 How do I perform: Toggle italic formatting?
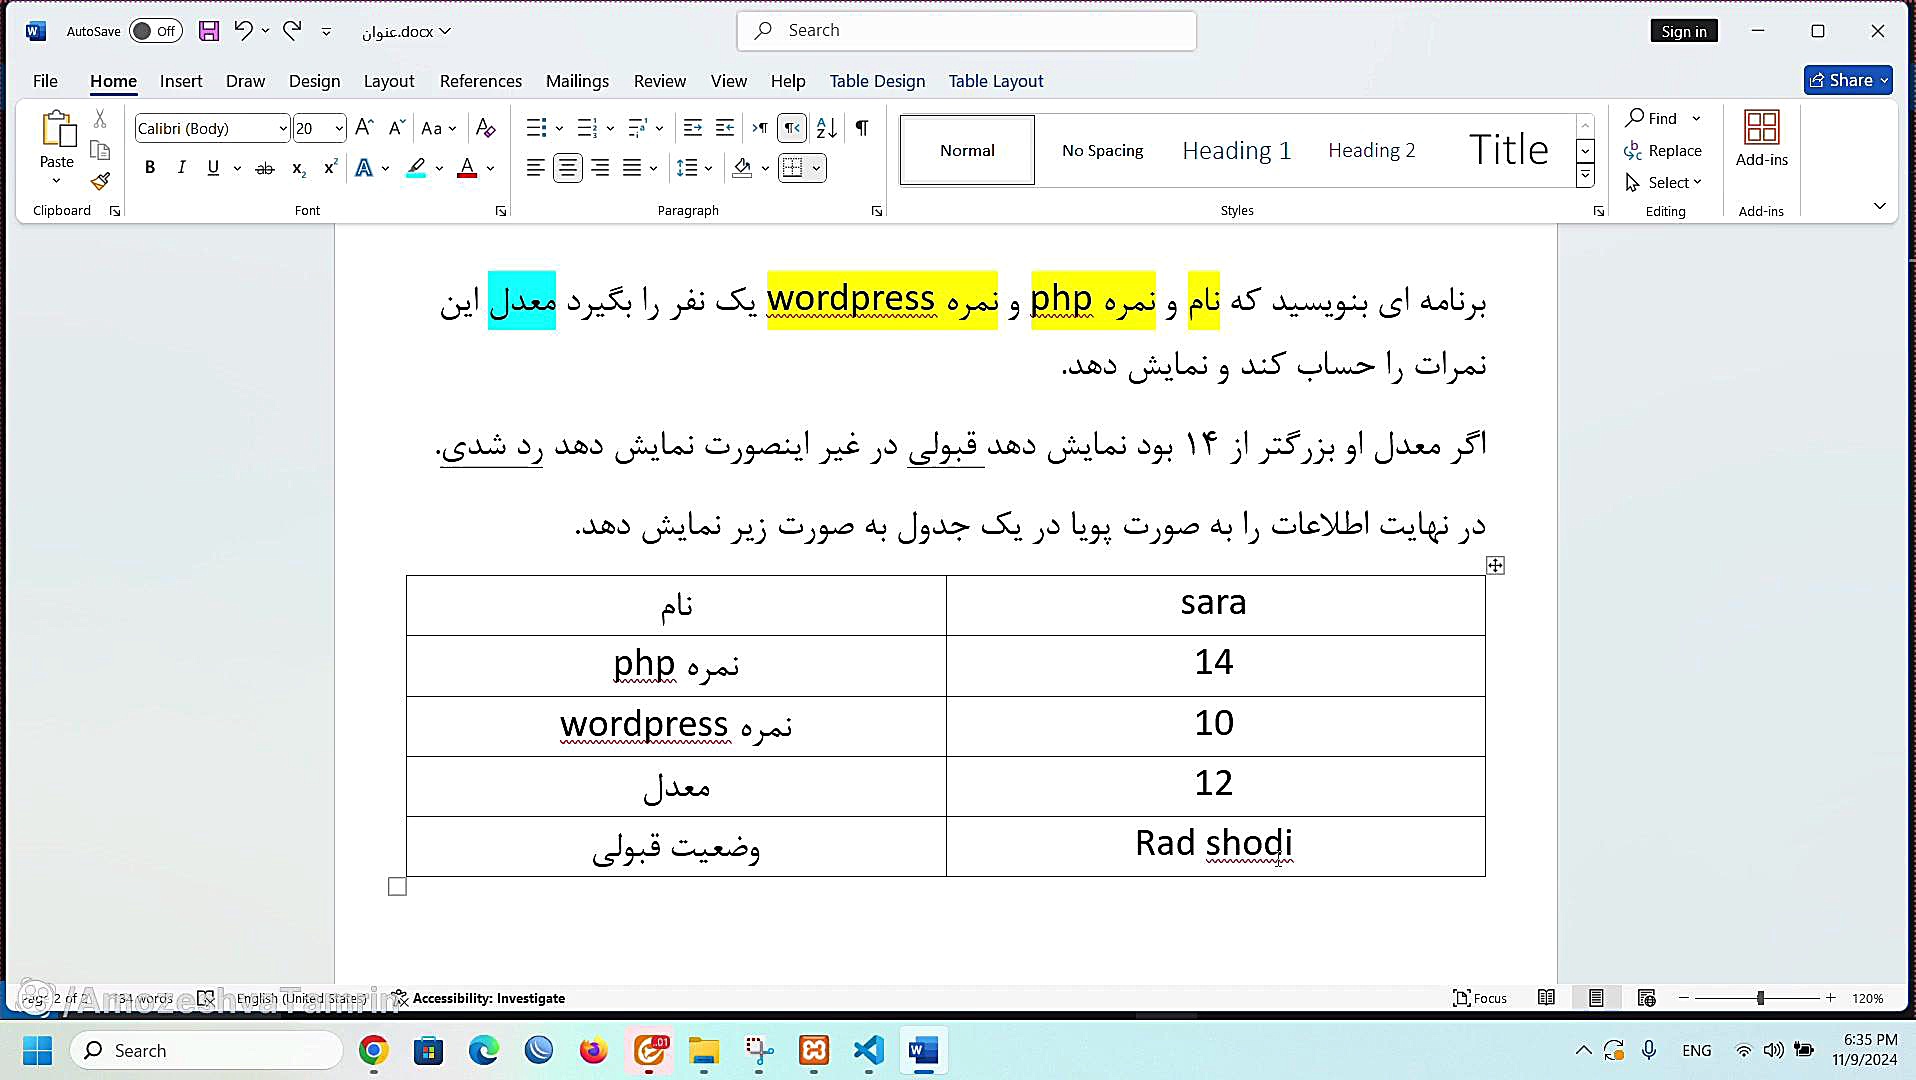click(x=181, y=168)
